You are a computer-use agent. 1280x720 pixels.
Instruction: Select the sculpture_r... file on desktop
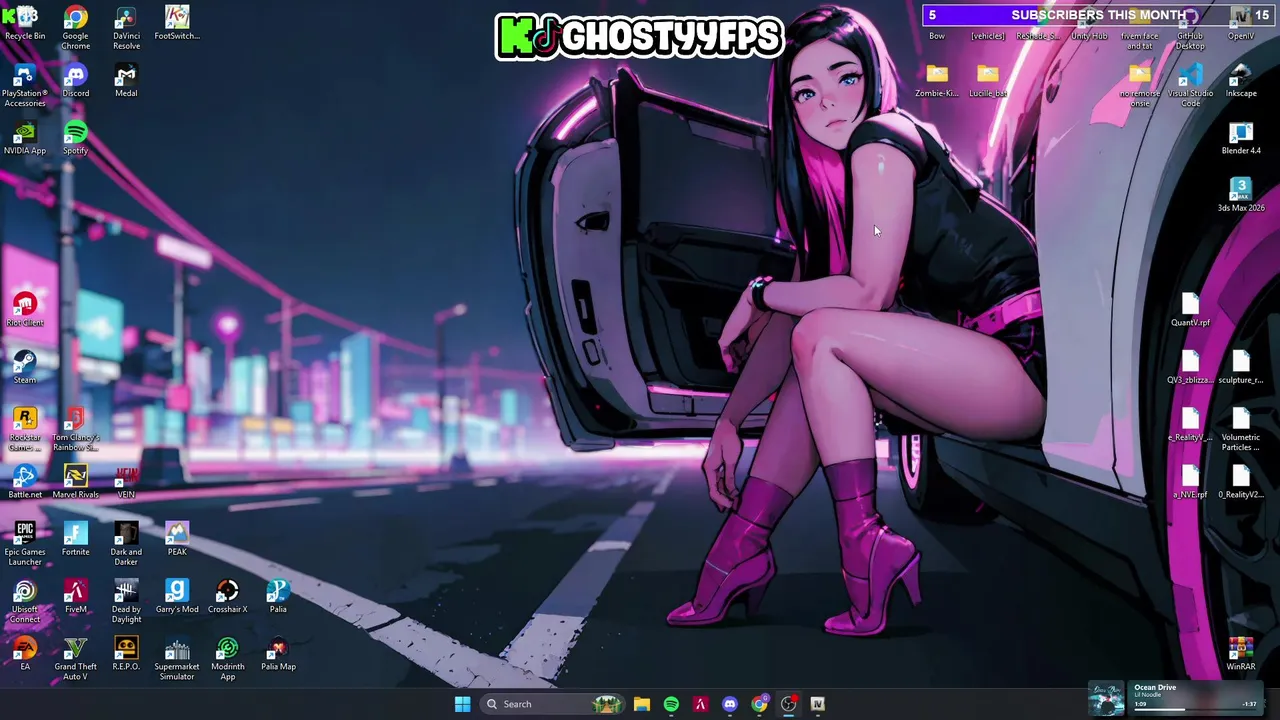click(x=1241, y=367)
